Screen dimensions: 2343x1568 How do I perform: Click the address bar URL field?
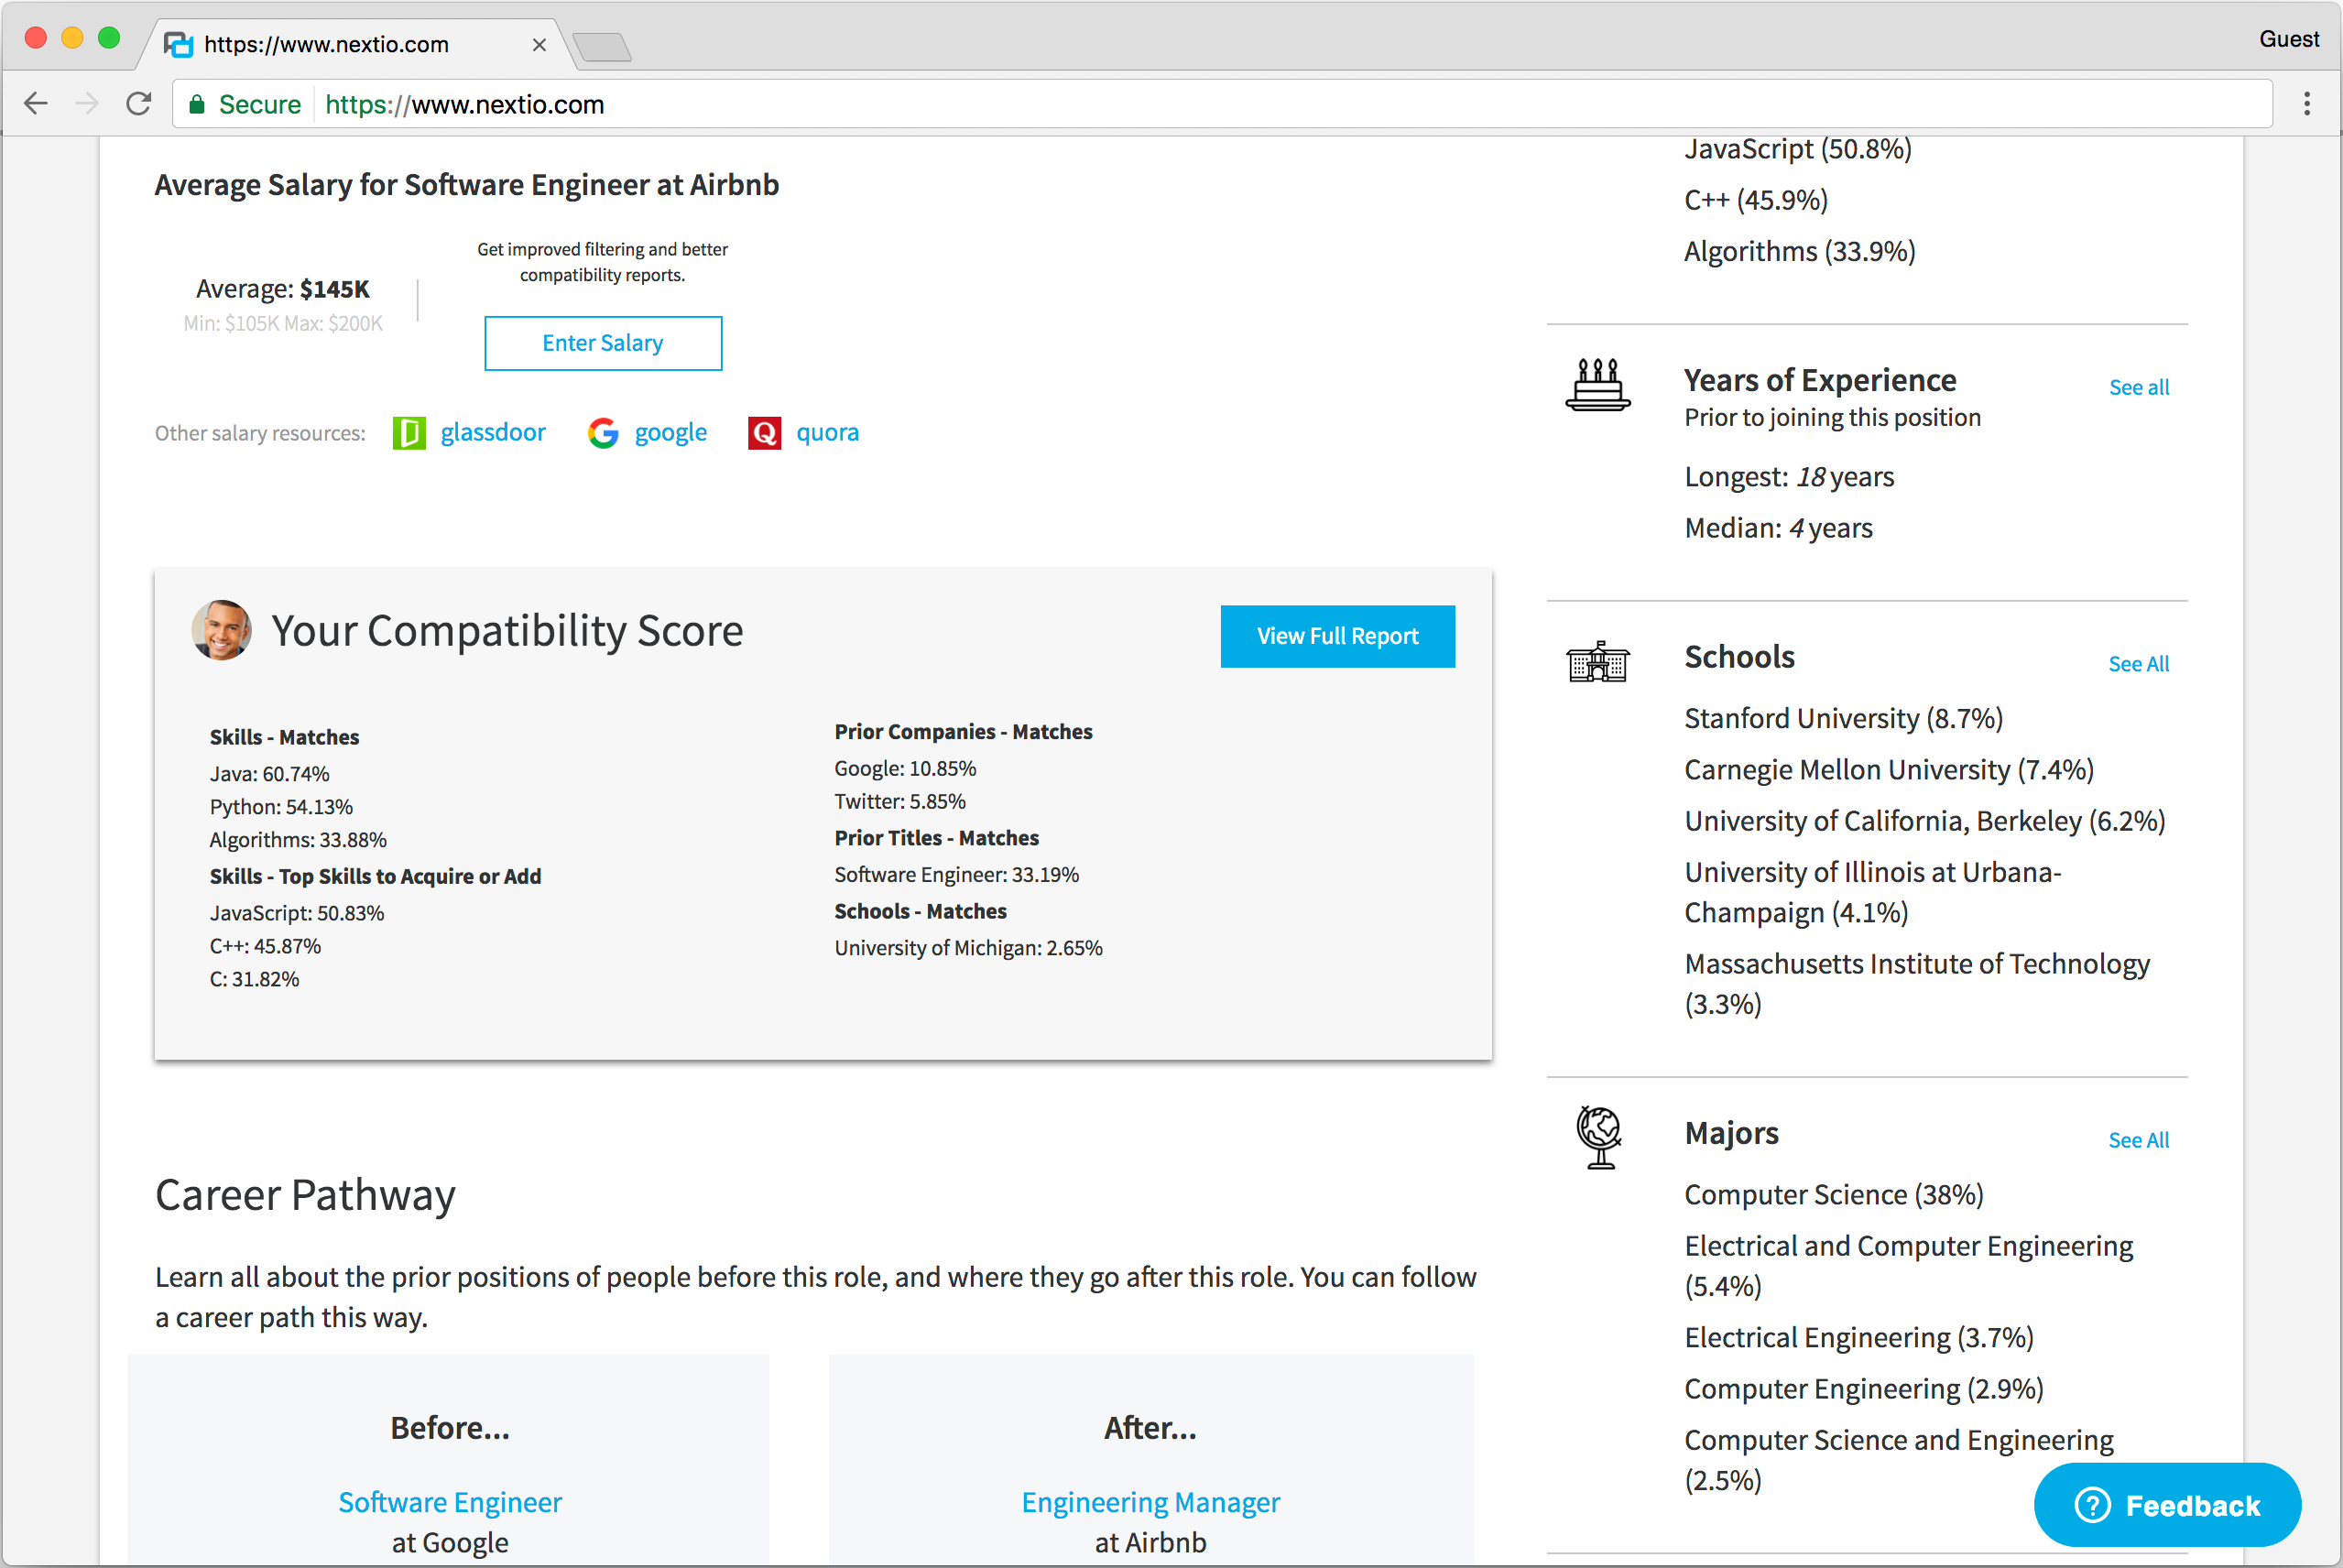click(1200, 104)
